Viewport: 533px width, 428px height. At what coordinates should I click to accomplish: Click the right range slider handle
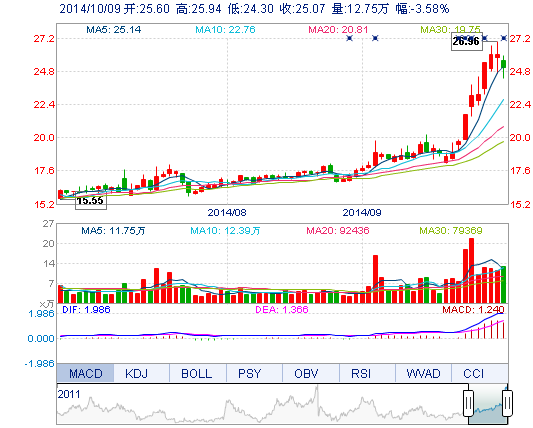point(508,404)
